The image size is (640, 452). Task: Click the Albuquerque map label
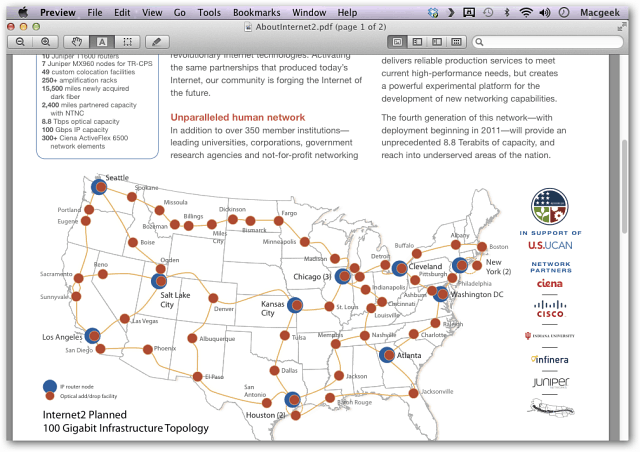217,338
